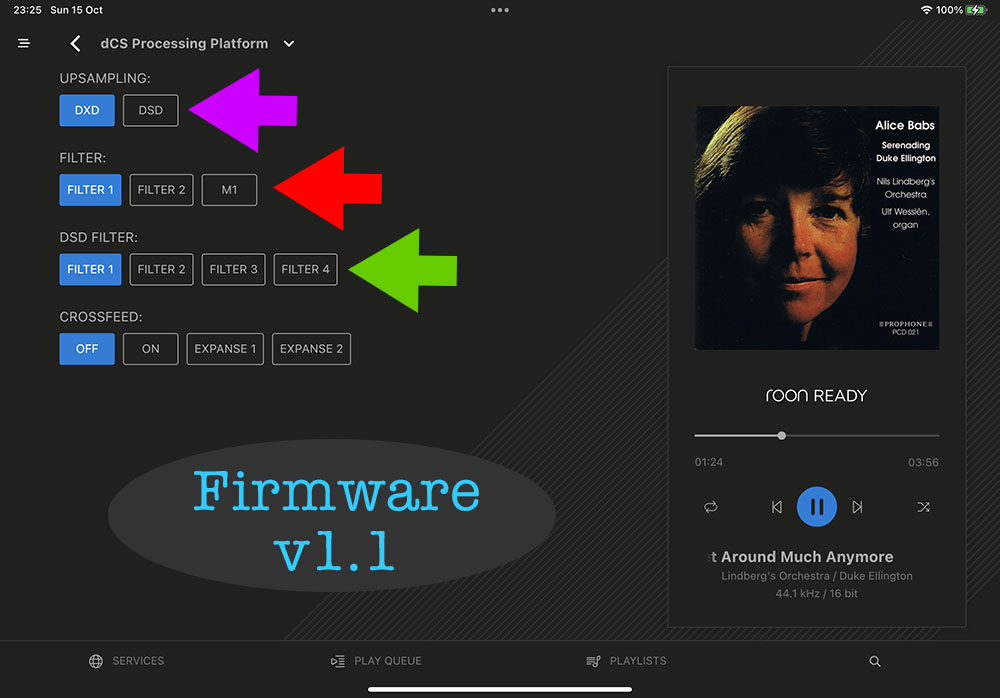Turn crossfeed ON
This screenshot has height=698, width=1000.
click(x=151, y=349)
